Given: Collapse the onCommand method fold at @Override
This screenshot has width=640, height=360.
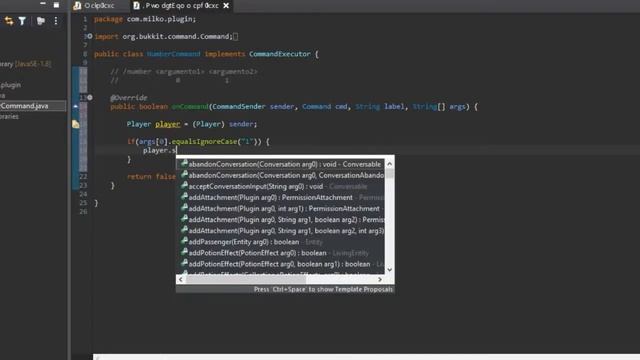Looking at the screenshot, I should point(90,98).
